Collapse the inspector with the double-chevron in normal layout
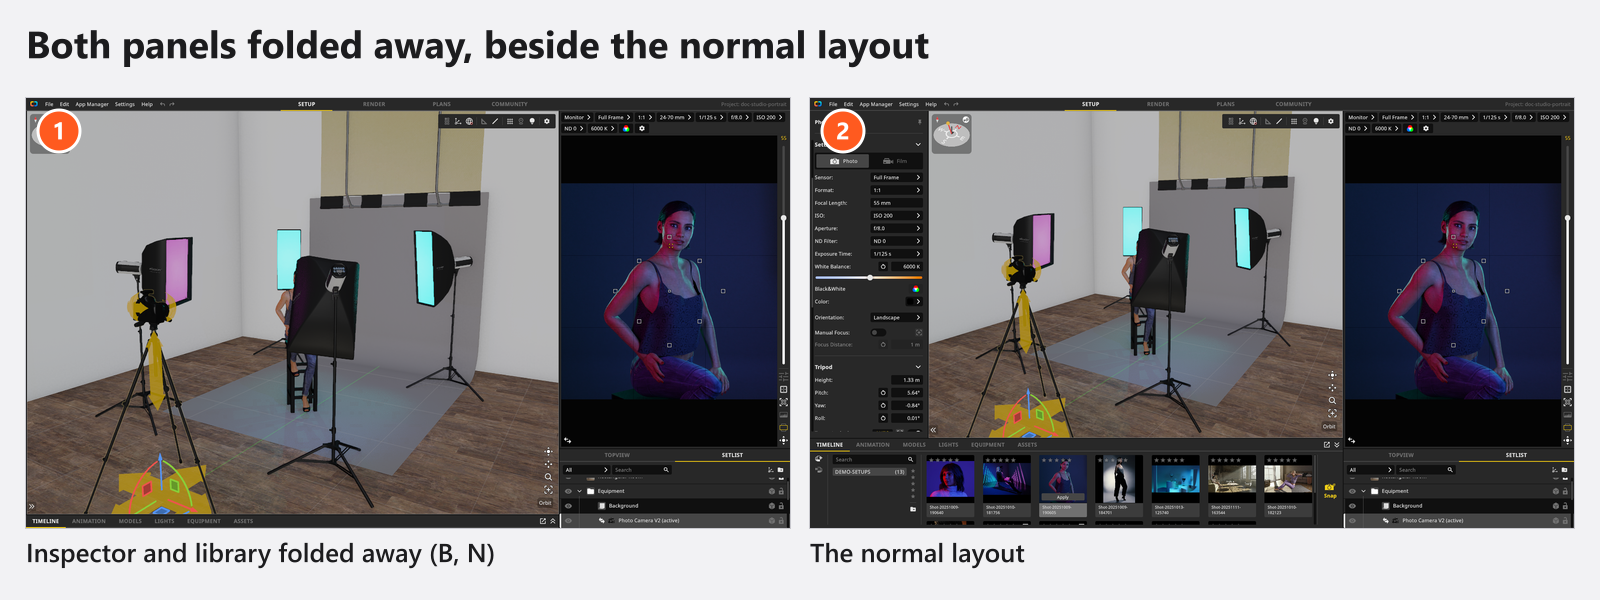Screen dimensions: 1600x600 [x=933, y=430]
